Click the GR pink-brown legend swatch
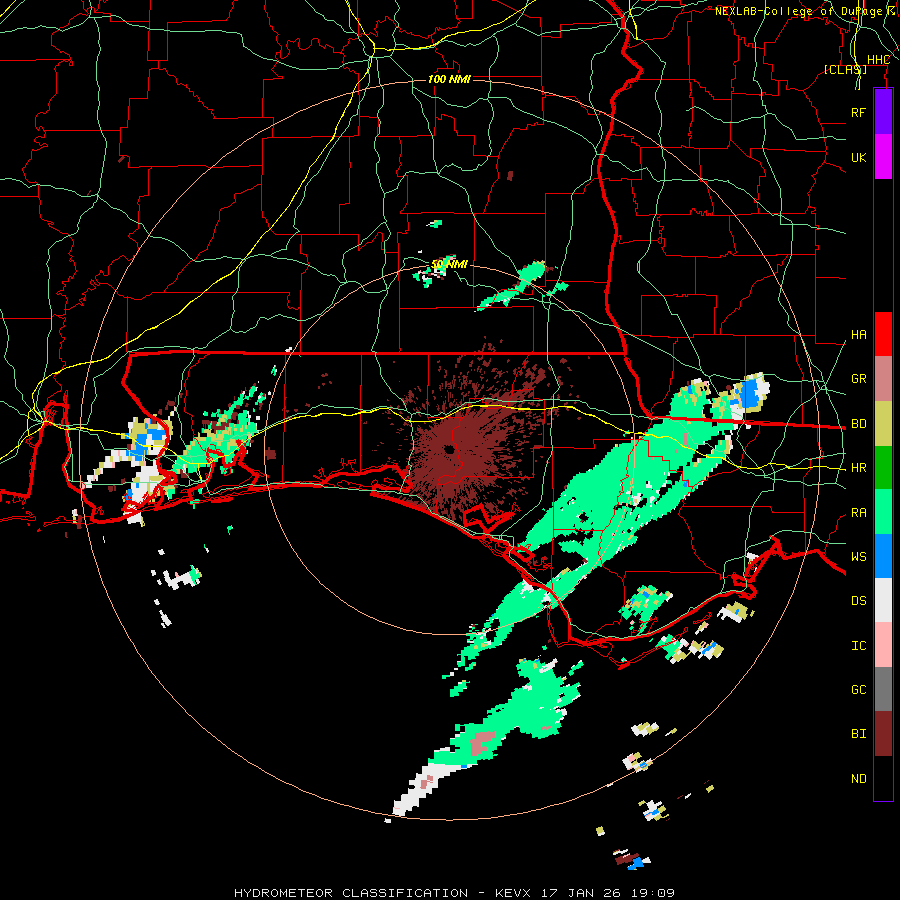This screenshot has height=900, width=900. (883, 379)
